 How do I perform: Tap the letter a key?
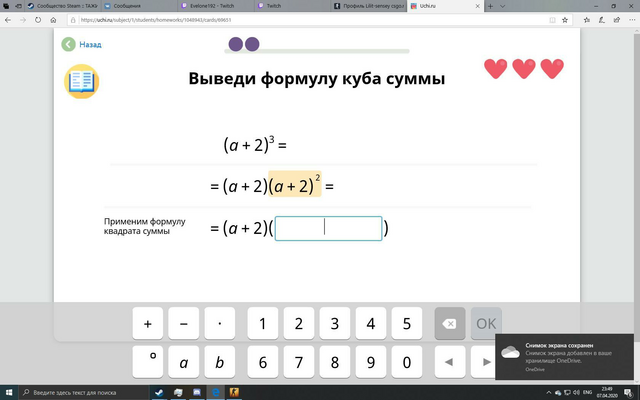pos(184,362)
